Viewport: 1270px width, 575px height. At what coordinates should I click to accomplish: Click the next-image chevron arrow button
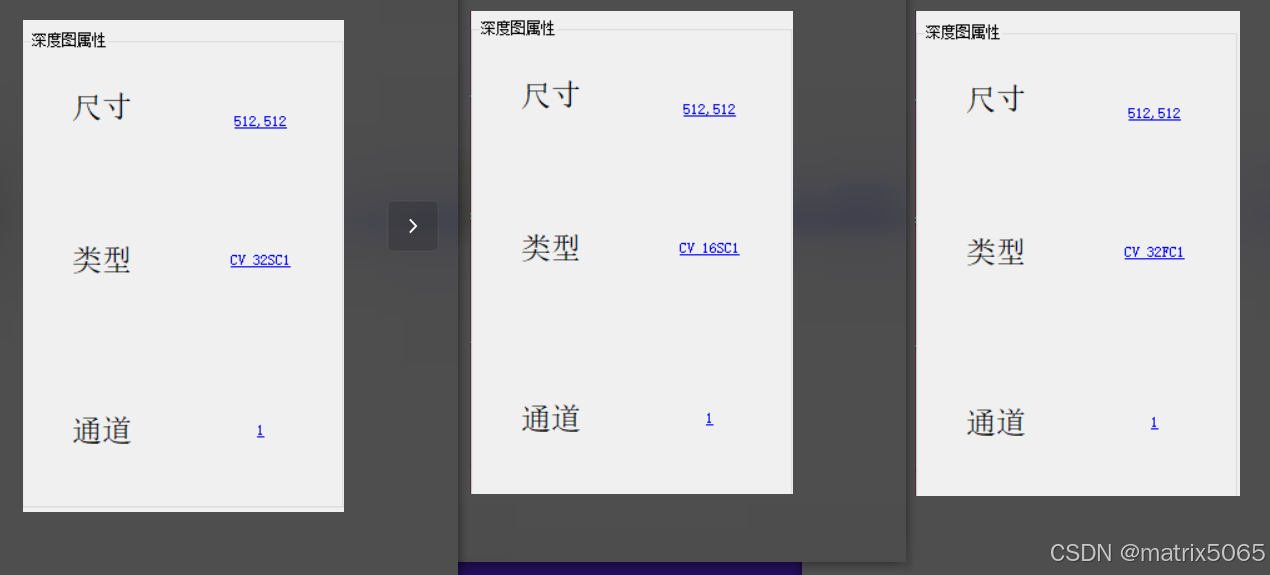tap(413, 226)
